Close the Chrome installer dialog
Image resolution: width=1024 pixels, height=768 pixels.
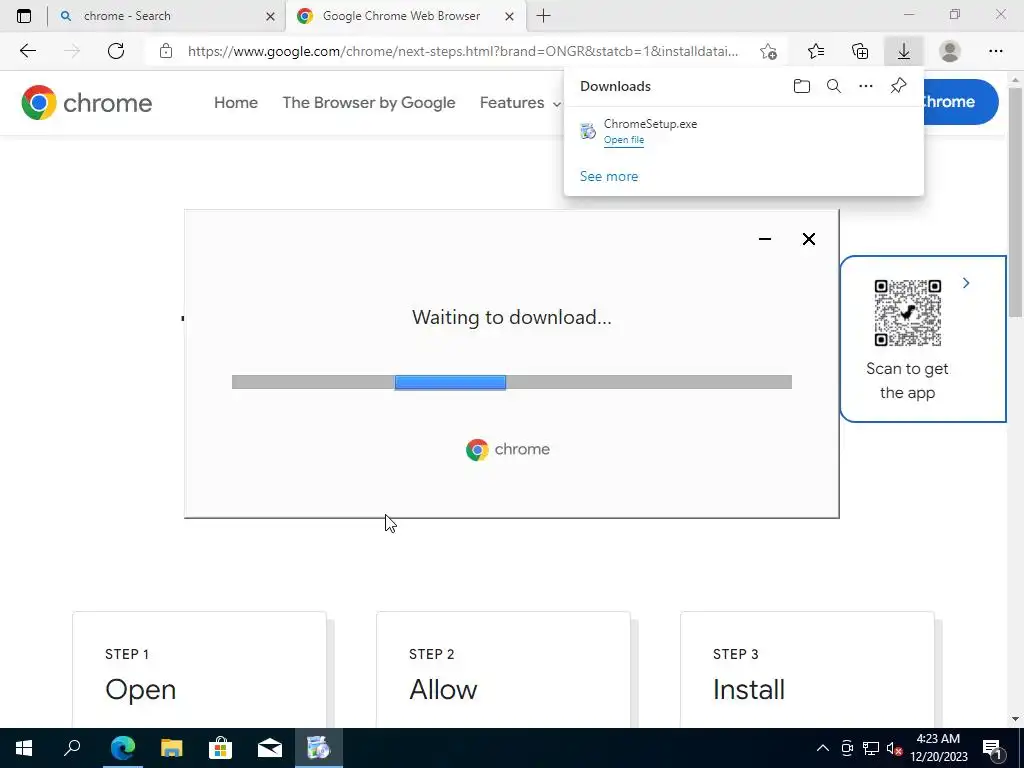point(808,239)
